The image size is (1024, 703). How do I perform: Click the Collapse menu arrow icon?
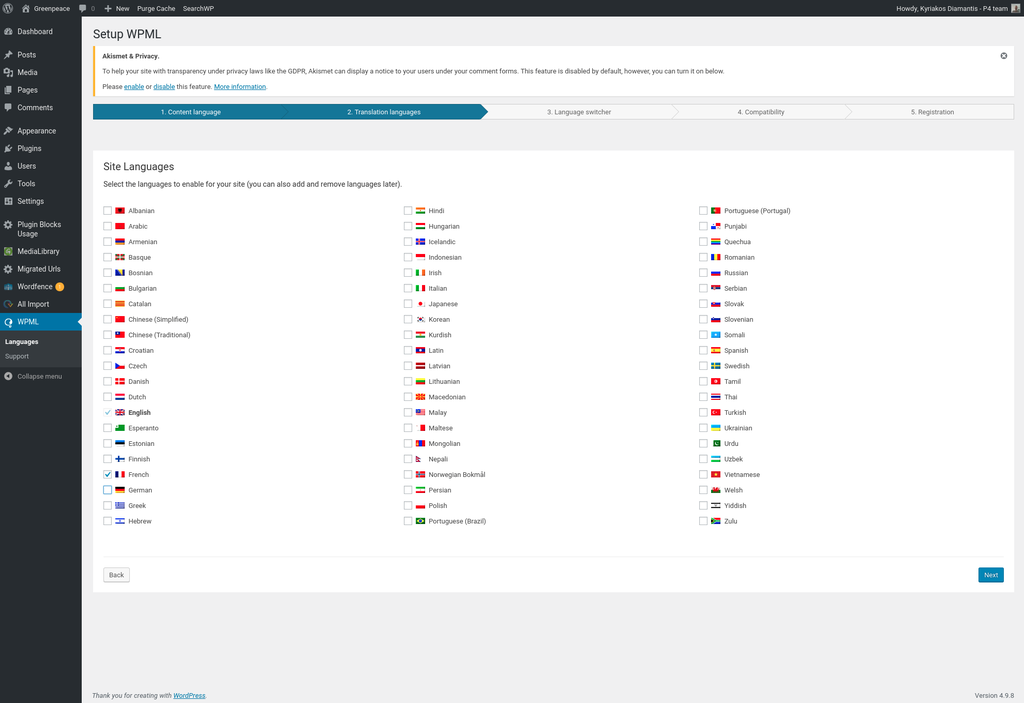coord(8,376)
